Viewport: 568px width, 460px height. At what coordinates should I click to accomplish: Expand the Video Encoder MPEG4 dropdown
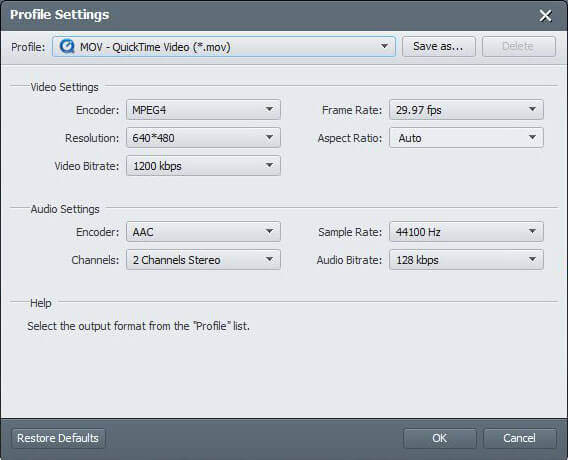[x=203, y=109]
